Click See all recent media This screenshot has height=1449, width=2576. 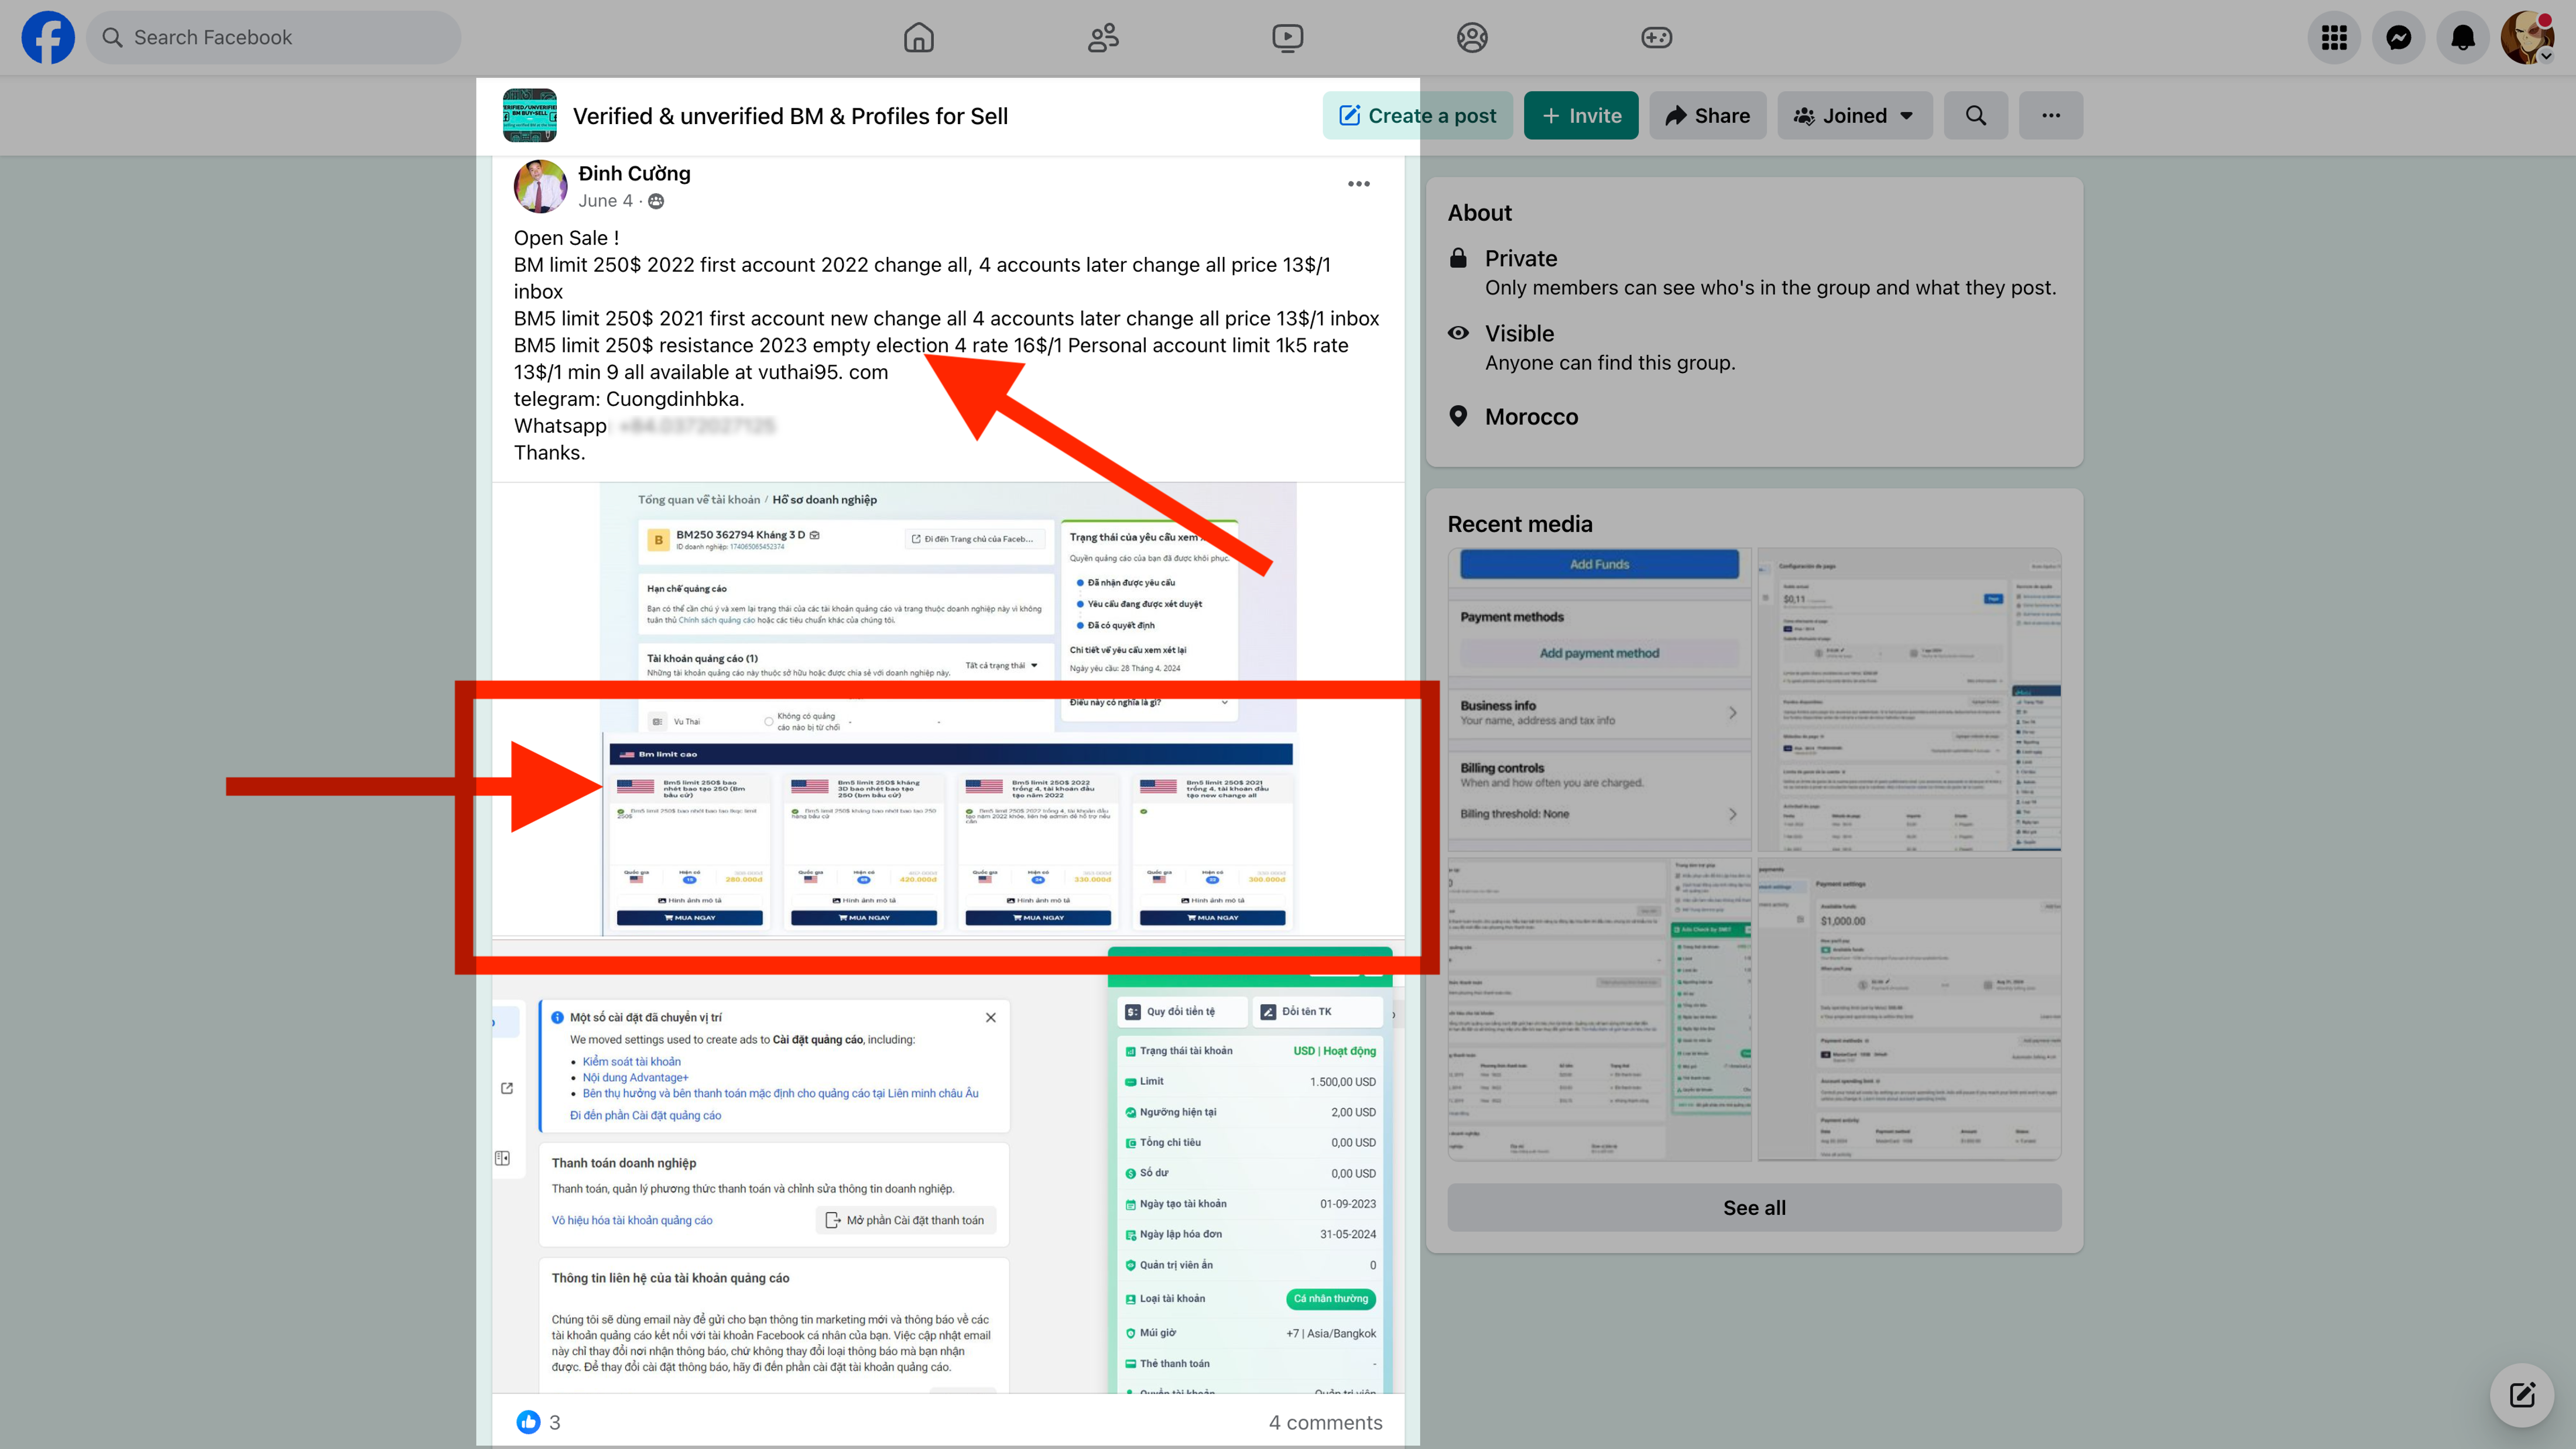click(x=1753, y=1207)
